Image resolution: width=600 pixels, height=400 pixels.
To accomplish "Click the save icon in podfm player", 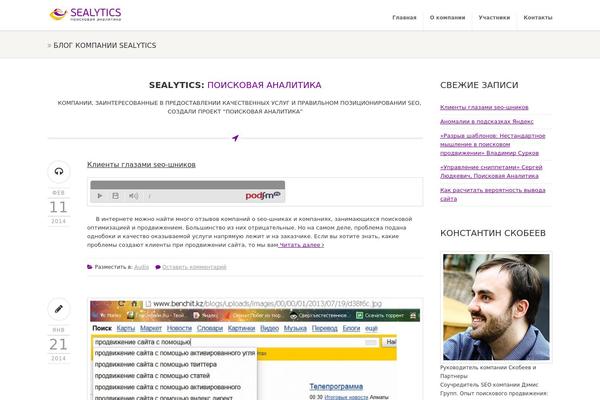I will 115,196.
